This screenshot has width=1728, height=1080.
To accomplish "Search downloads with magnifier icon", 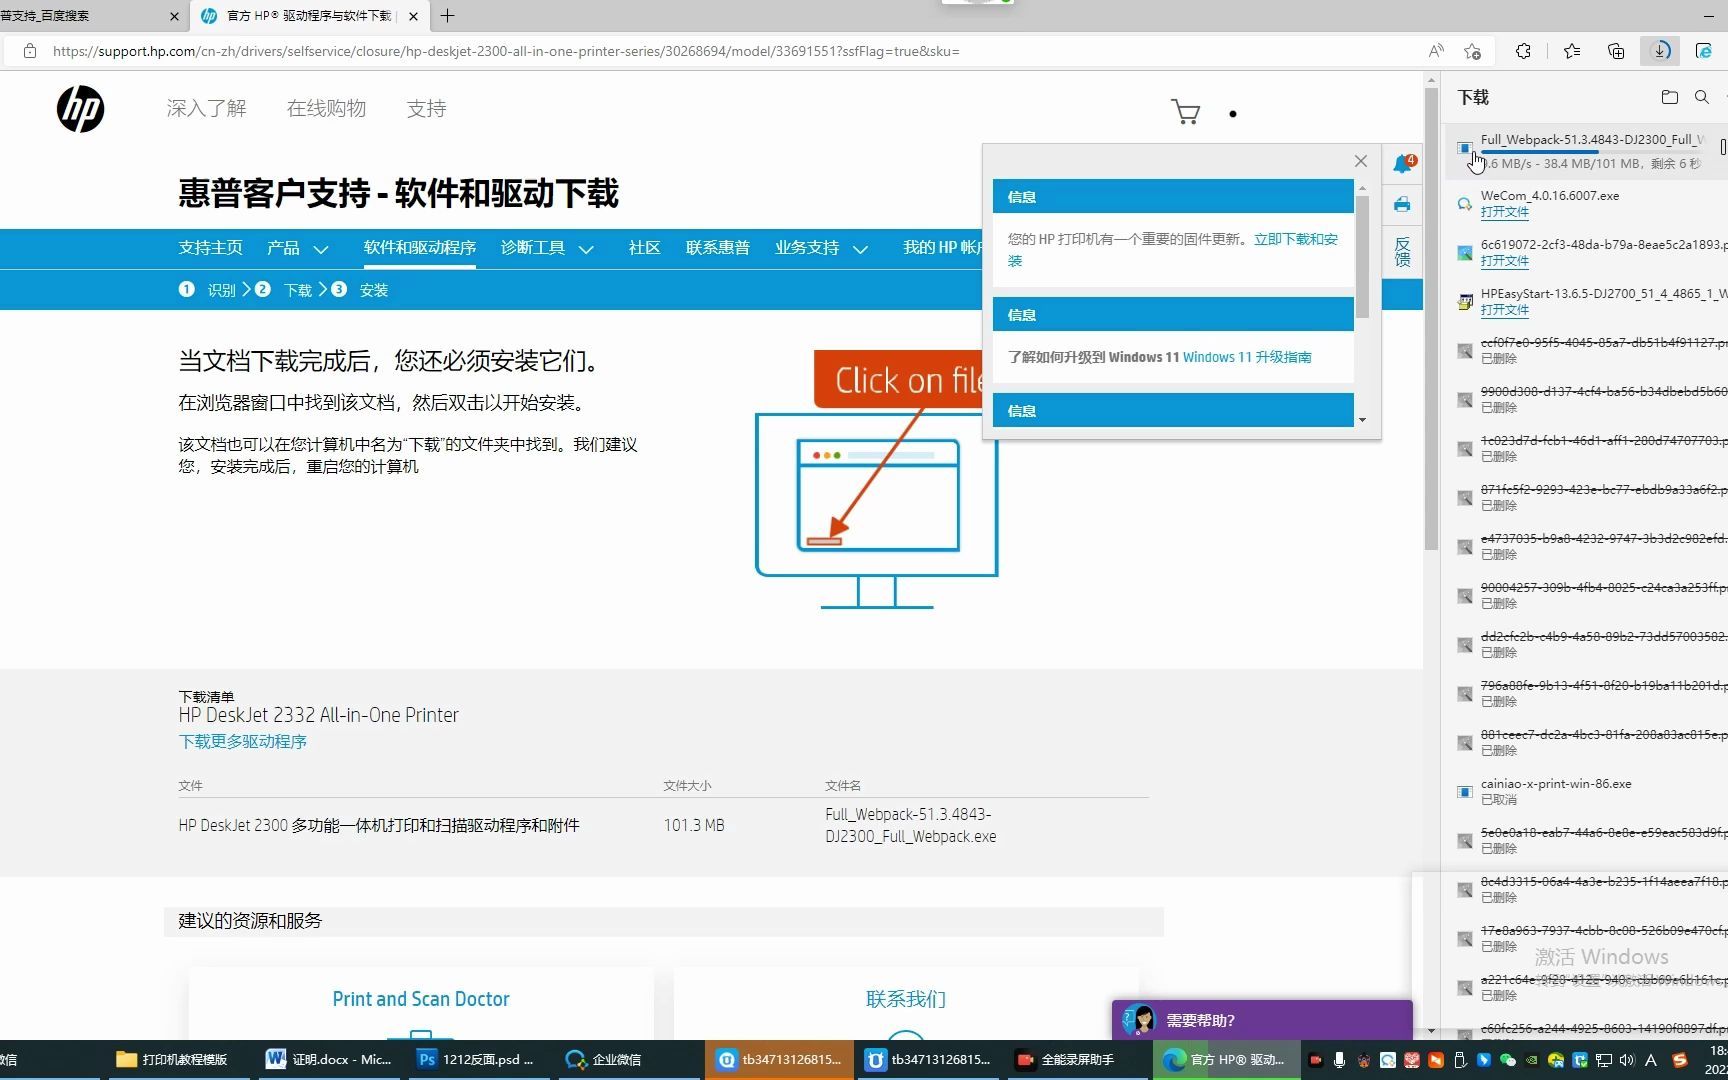I will click(1701, 97).
